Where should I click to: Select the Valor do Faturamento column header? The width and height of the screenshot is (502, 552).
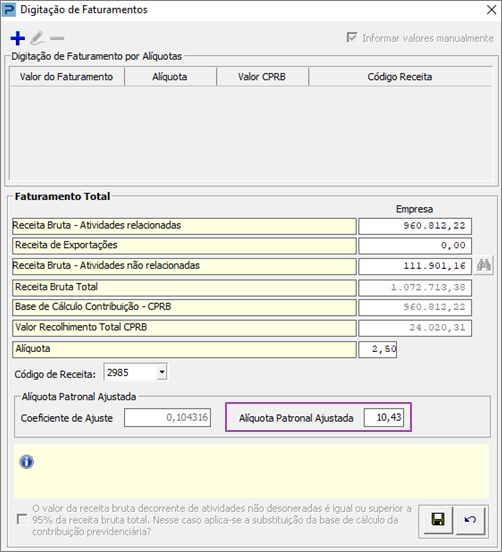(67, 77)
